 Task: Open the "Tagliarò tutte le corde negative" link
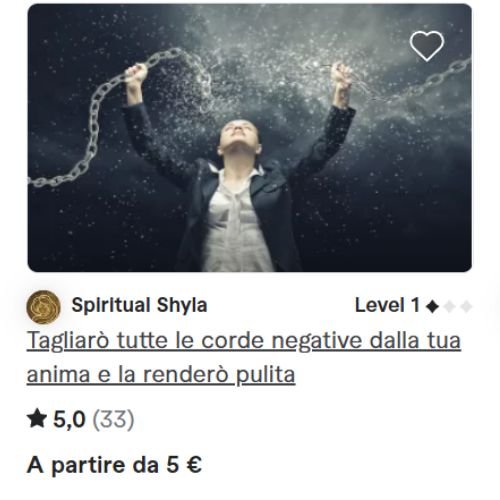[x=244, y=341]
